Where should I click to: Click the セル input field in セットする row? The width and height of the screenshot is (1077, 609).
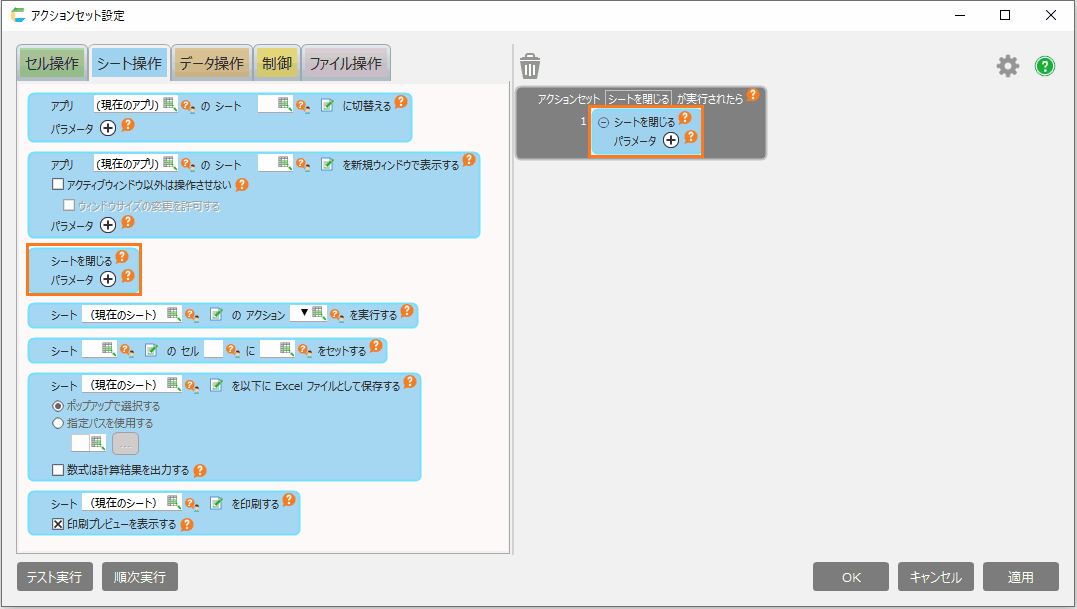tap(213, 349)
